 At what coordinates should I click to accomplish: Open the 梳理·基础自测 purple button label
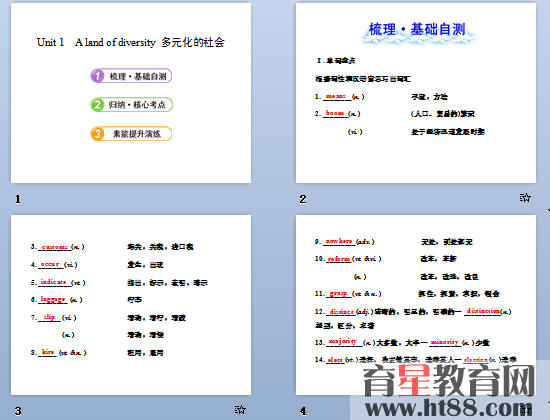click(x=138, y=76)
